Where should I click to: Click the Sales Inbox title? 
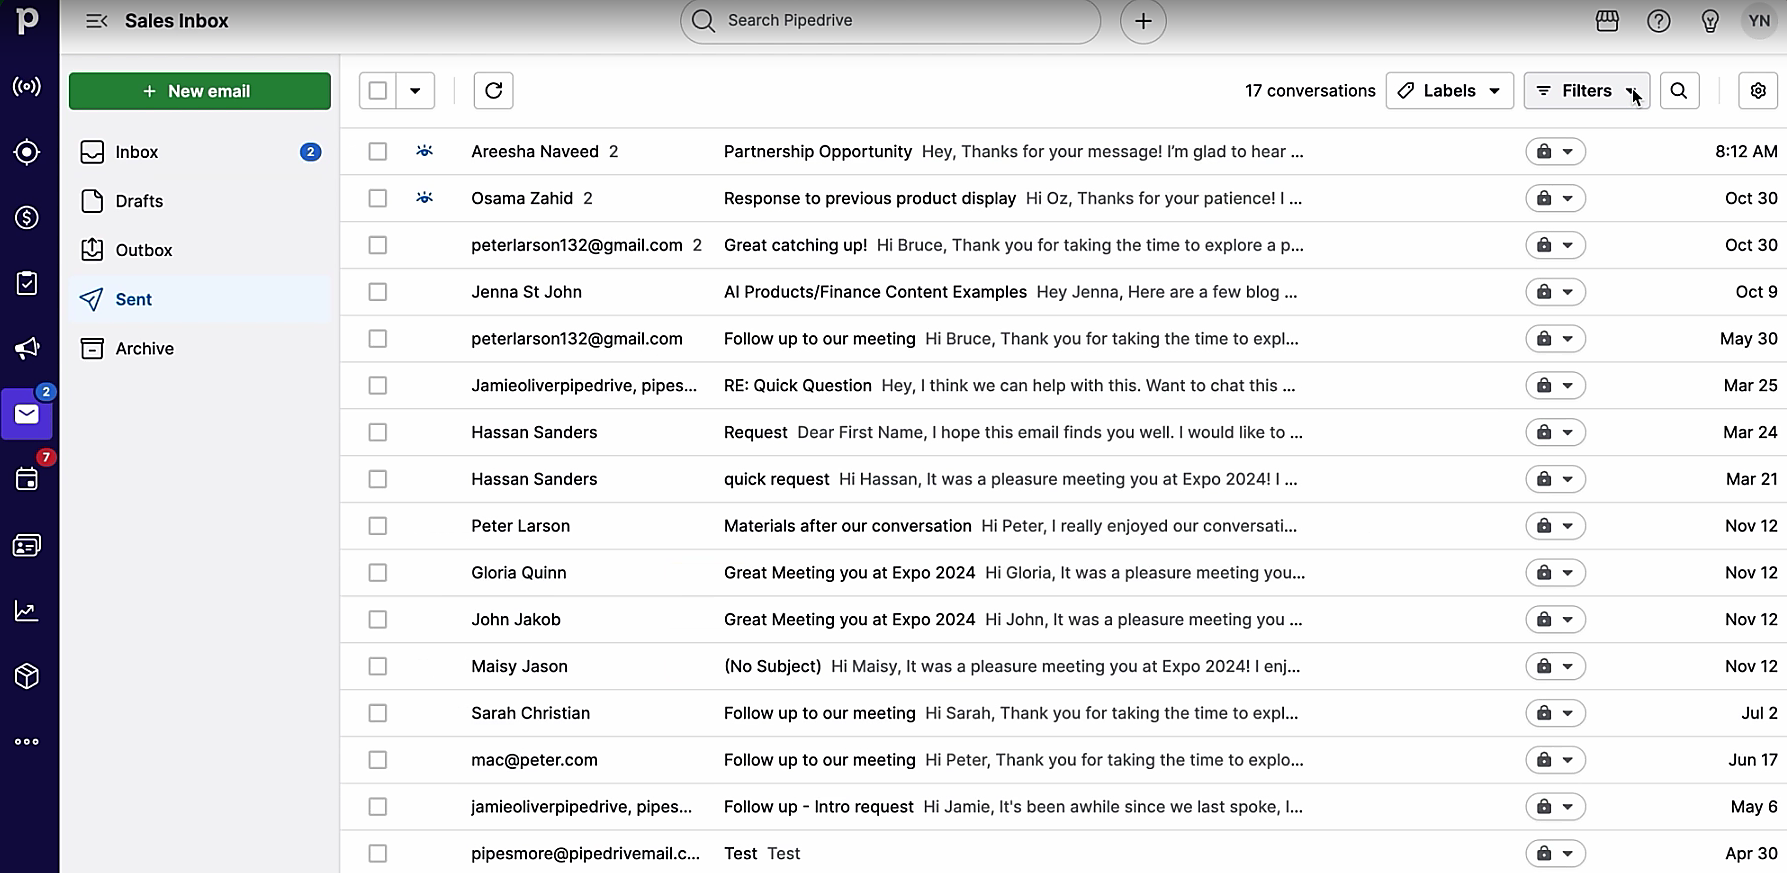pyautogui.click(x=176, y=21)
